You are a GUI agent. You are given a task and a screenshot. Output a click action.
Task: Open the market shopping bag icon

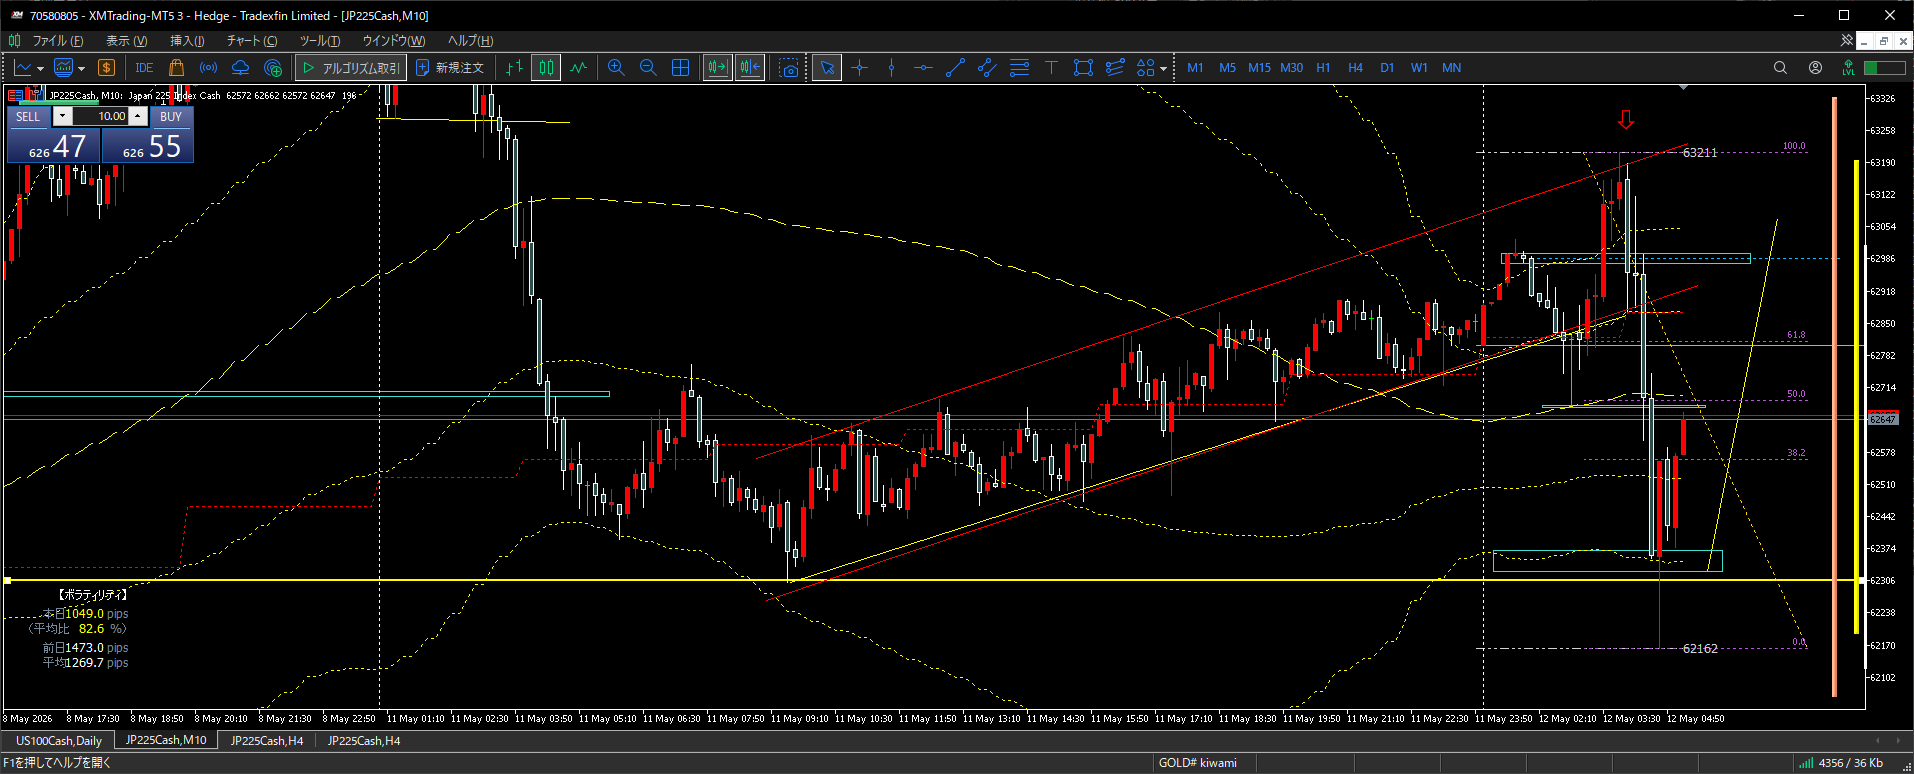177,68
